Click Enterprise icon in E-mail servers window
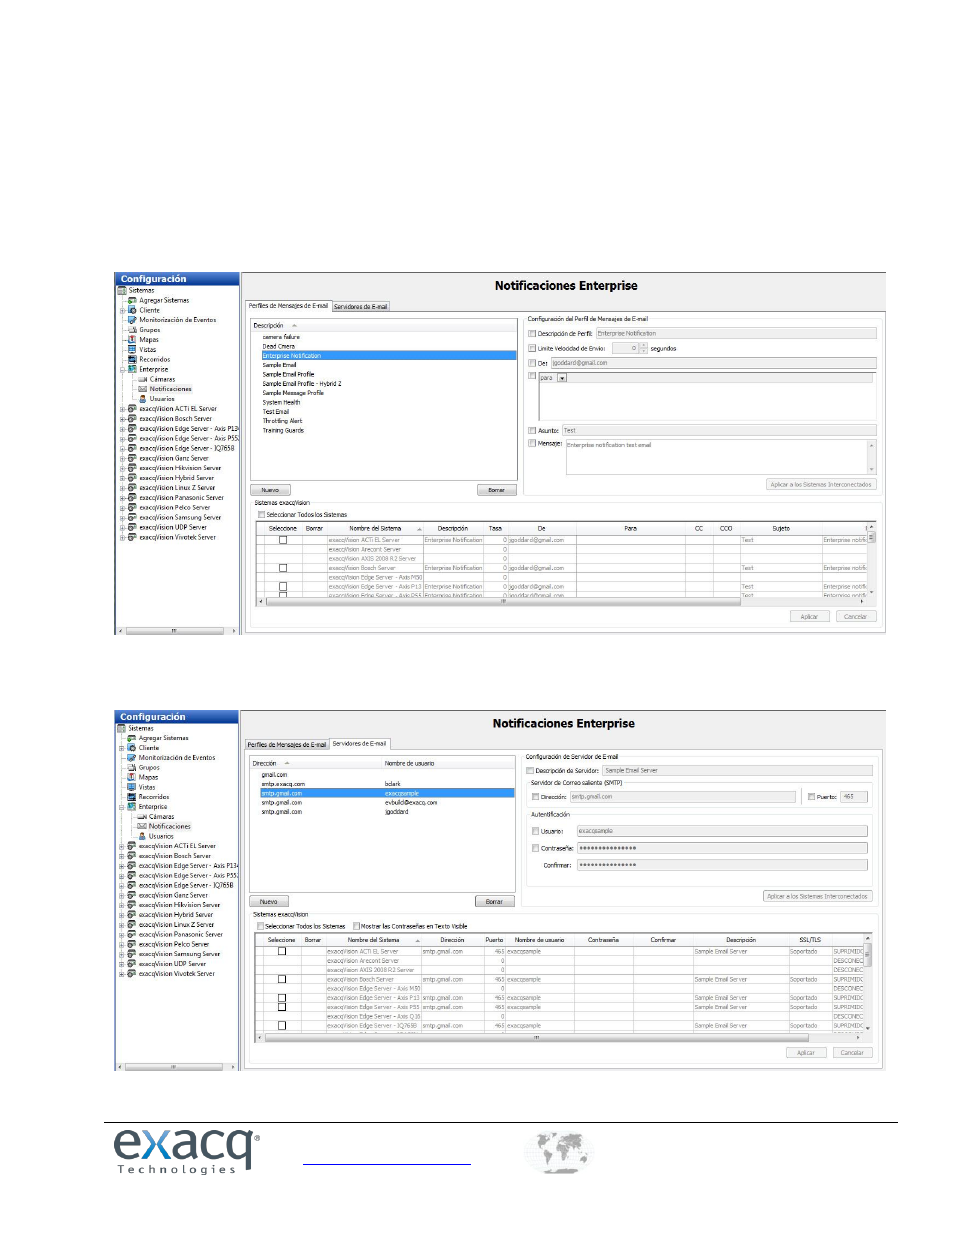Image resolution: width=954 pixels, height=1235 pixels. (x=131, y=807)
